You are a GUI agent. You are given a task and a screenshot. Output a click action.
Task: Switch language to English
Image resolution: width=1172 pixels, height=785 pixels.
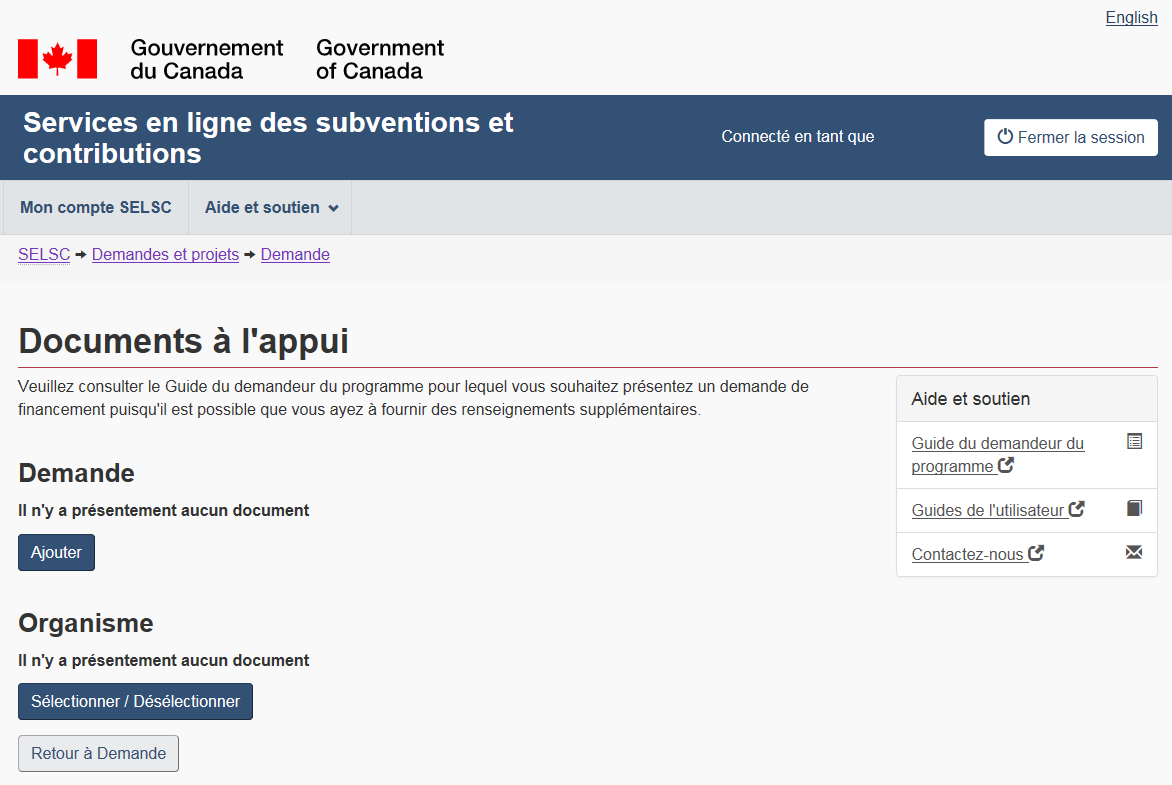click(x=1131, y=17)
